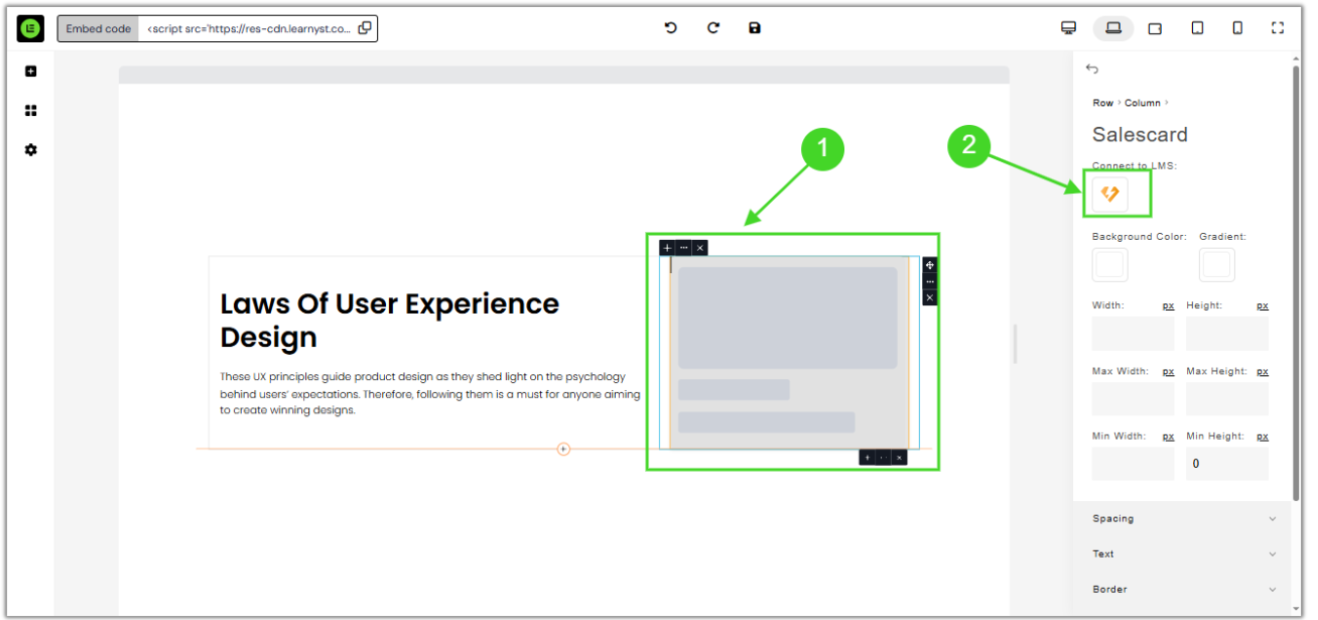The width and height of the screenshot is (1318, 620).
Task: Open the Background Color swatch
Action: 1110,265
